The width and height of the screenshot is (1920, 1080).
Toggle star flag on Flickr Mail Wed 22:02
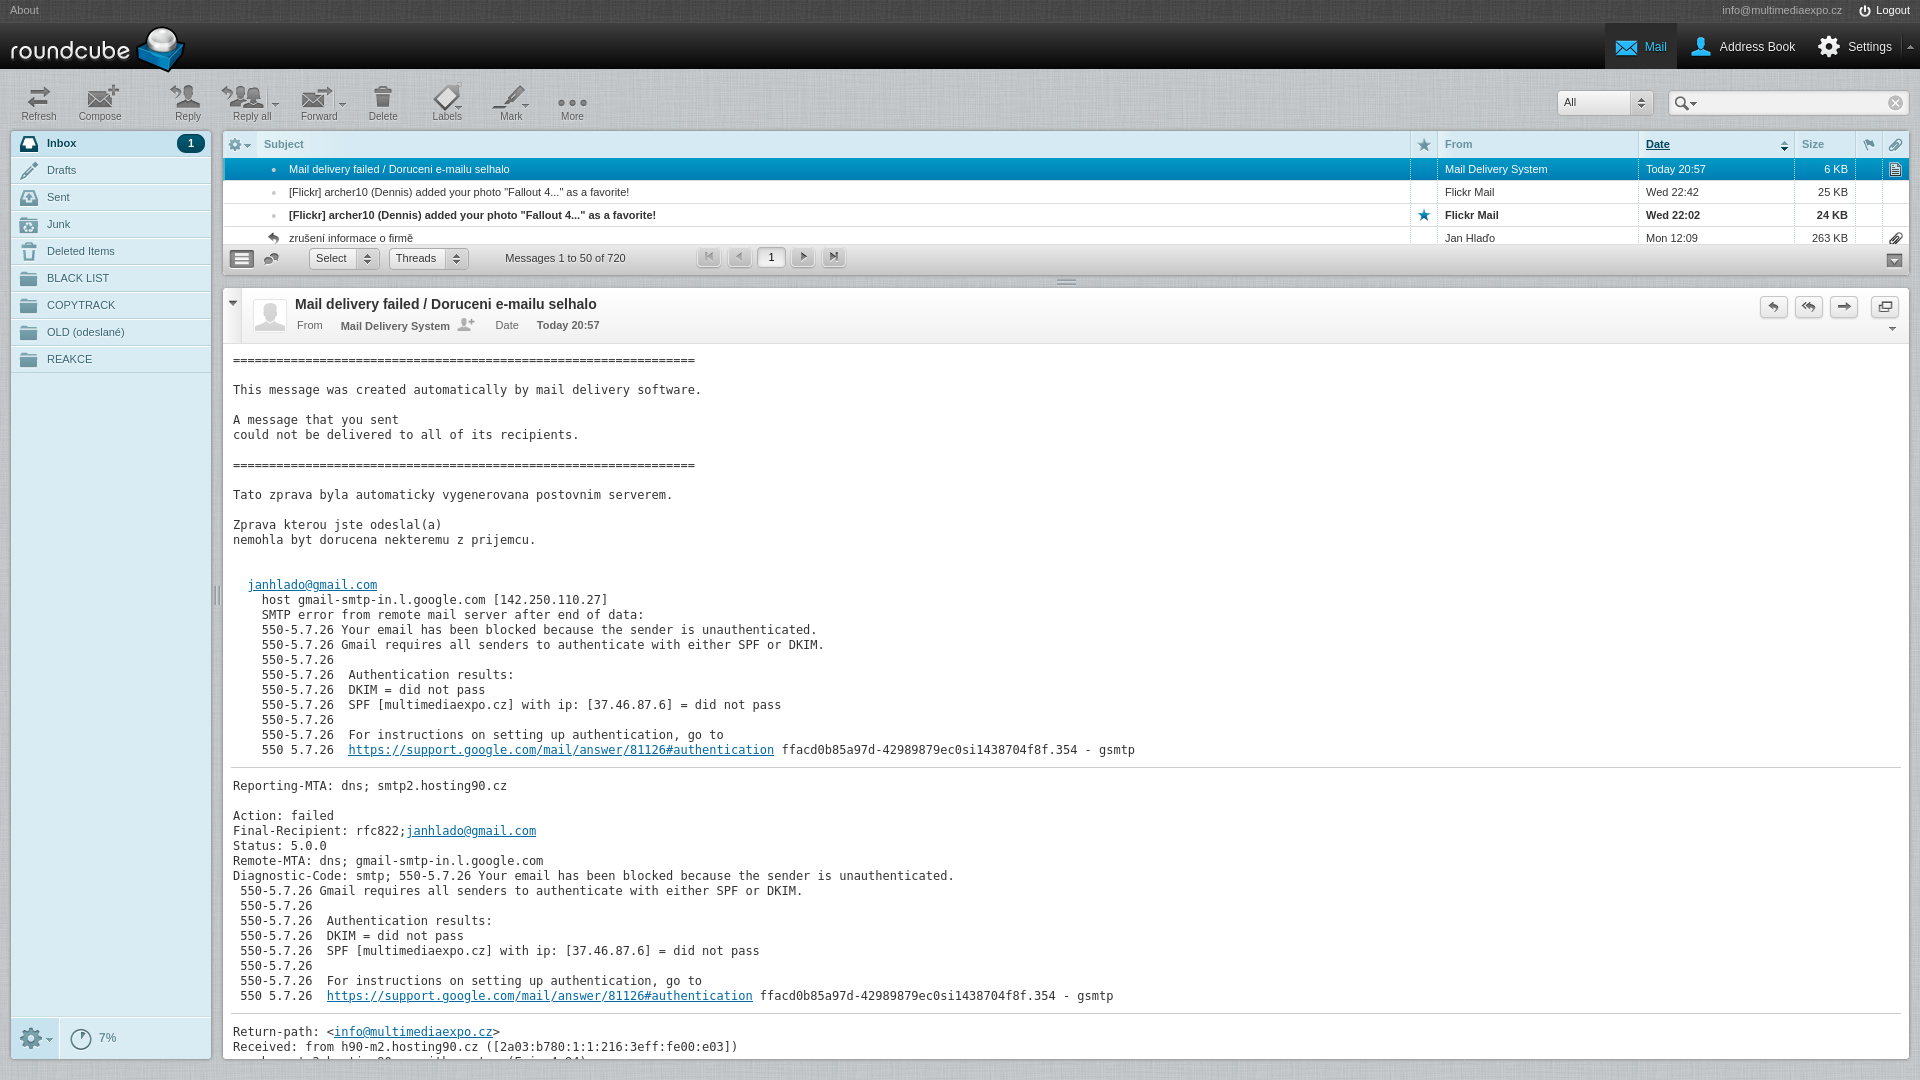(1424, 215)
